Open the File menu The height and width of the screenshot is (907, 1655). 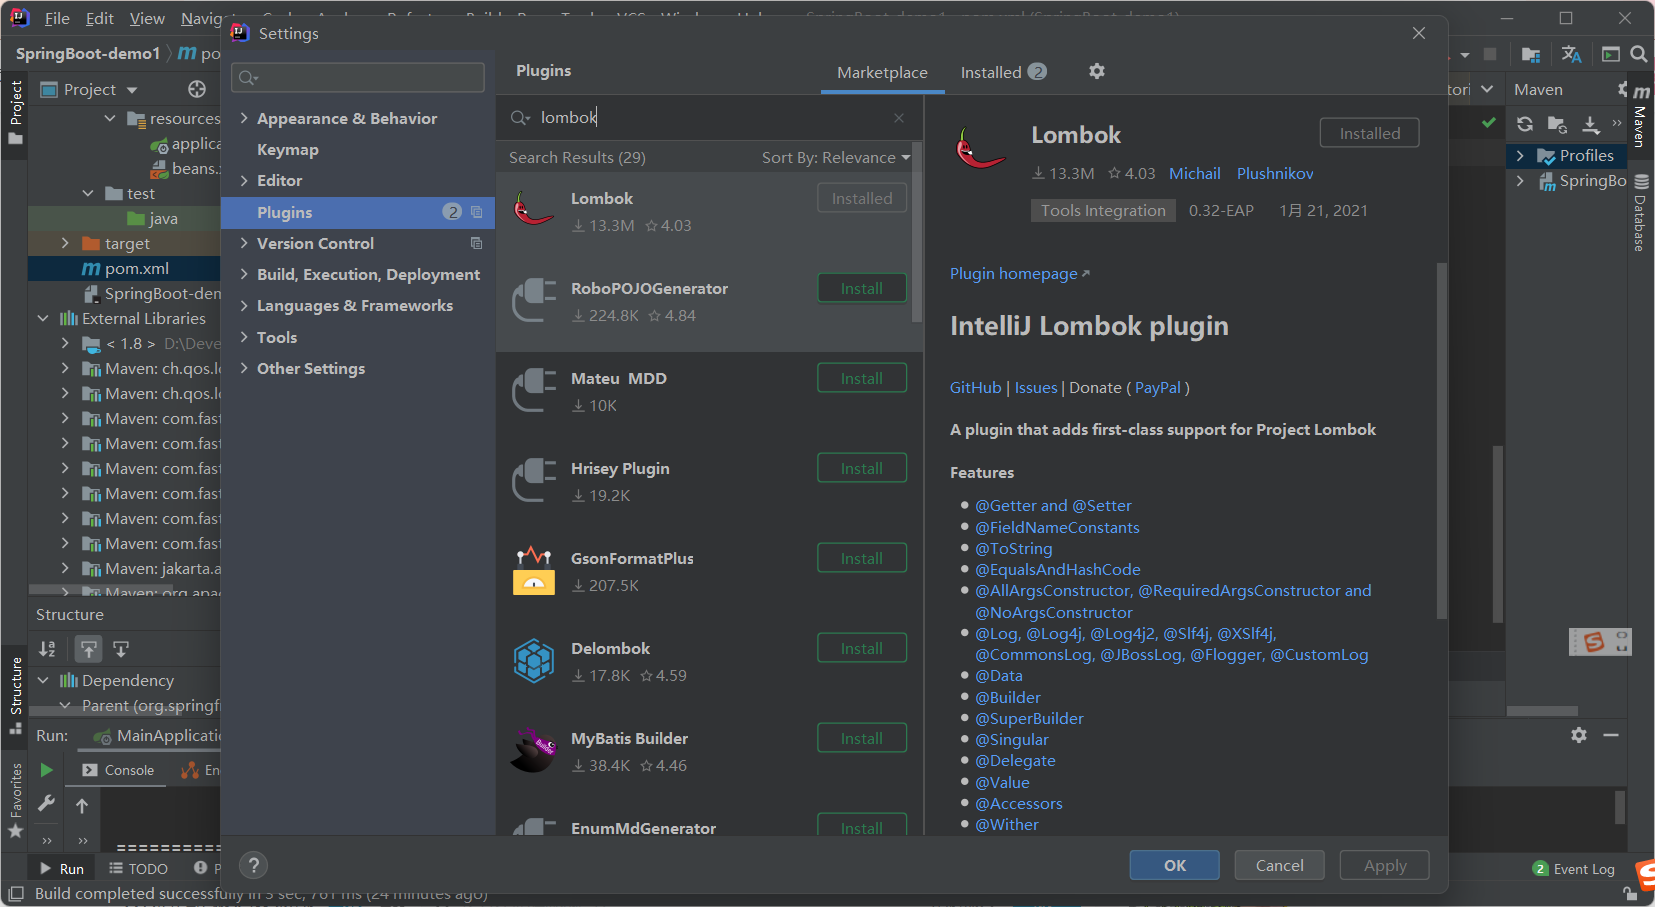pyautogui.click(x=57, y=18)
